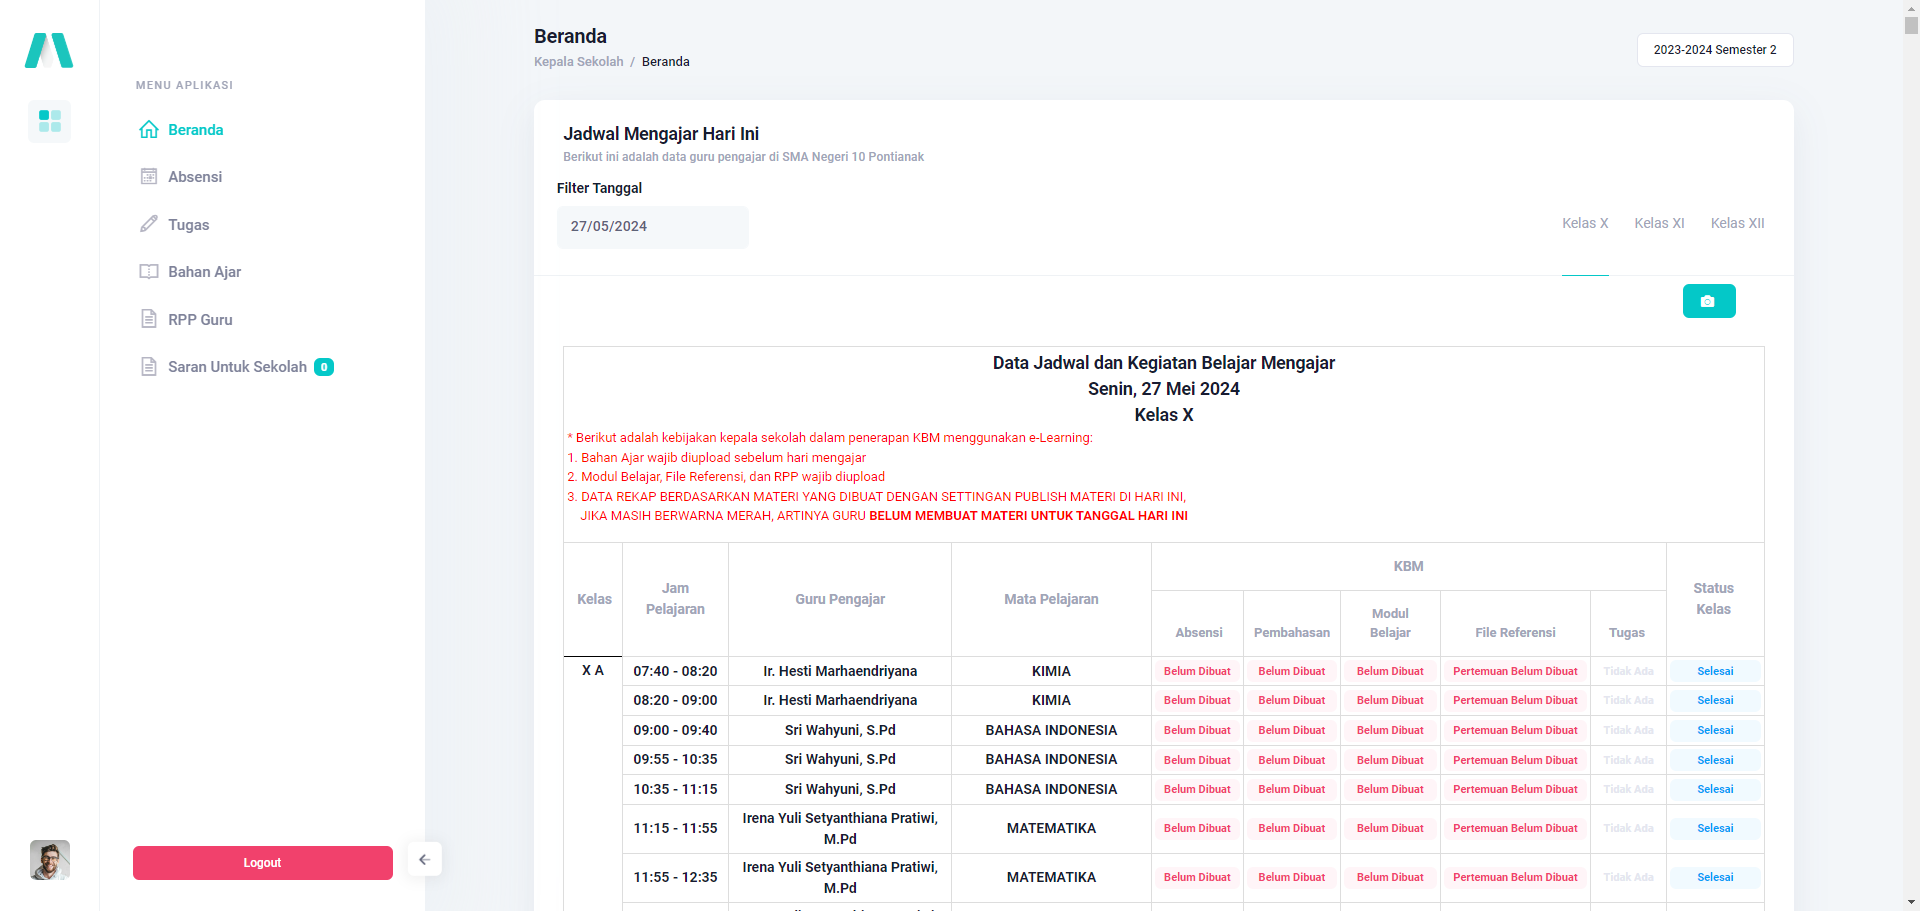Click the camera screenshot button

click(x=1708, y=301)
